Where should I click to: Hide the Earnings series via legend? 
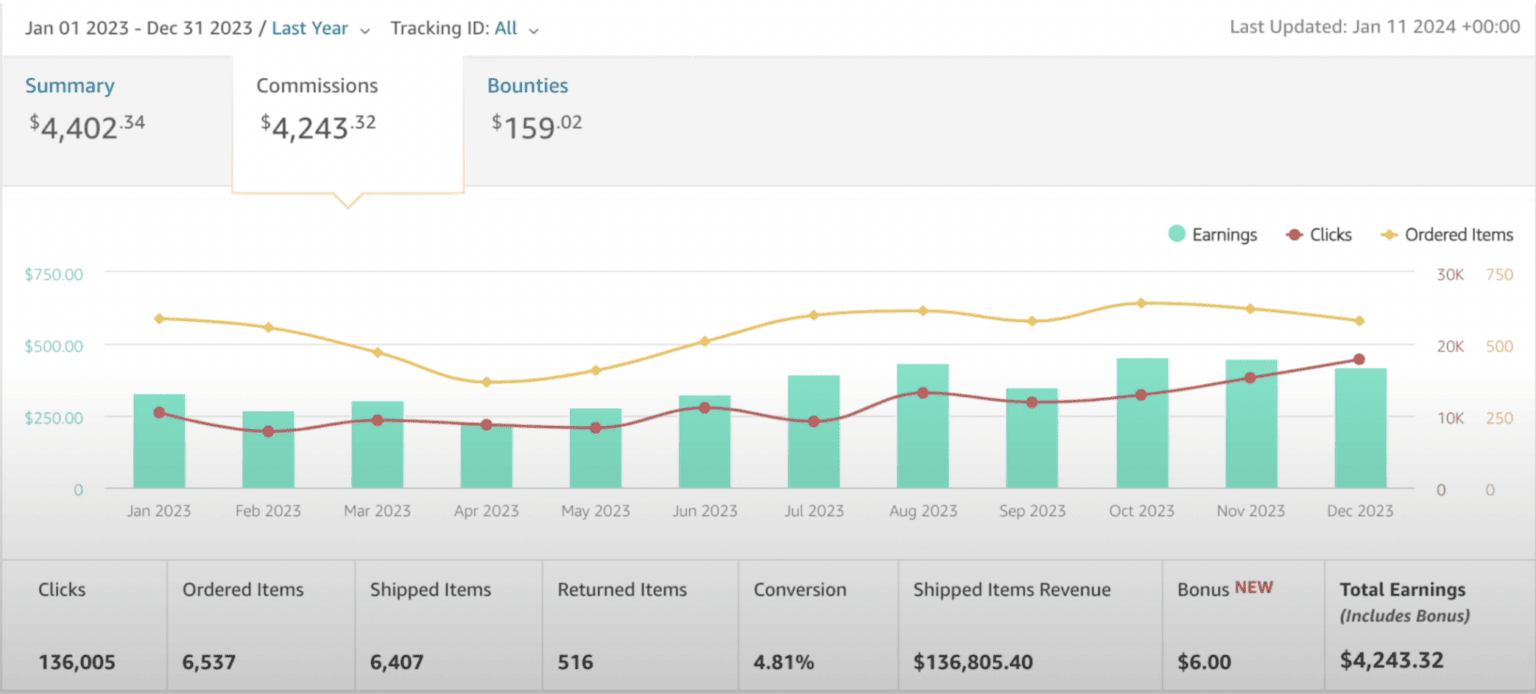(1212, 234)
